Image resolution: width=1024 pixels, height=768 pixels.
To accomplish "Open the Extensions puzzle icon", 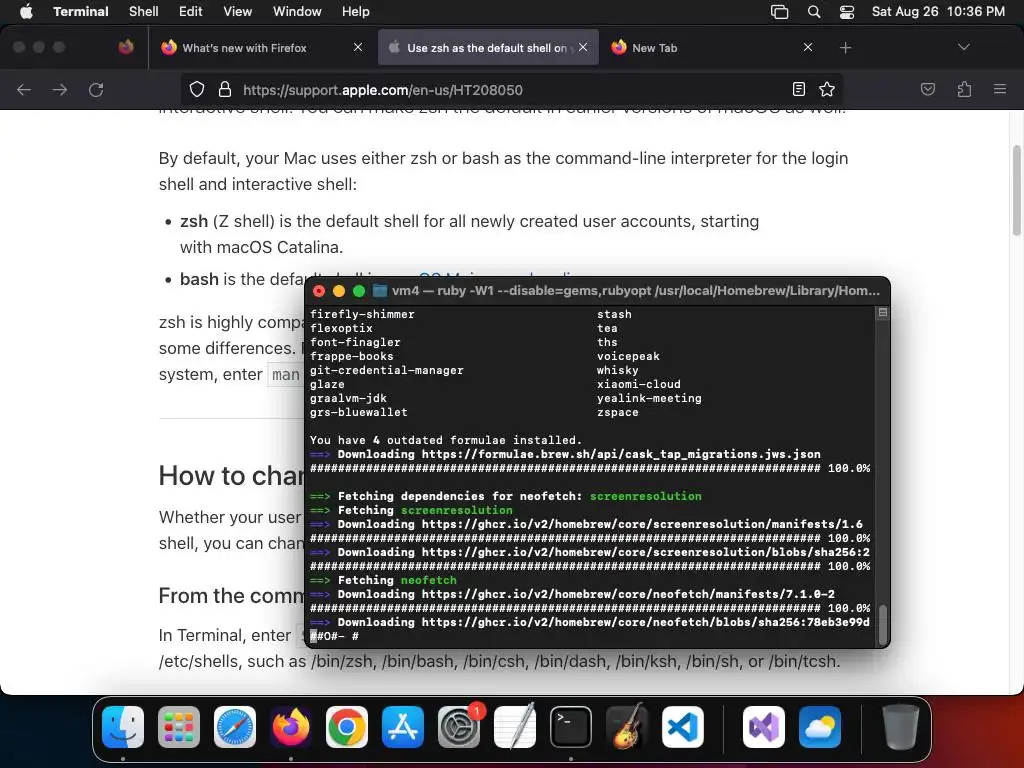I will (964, 89).
